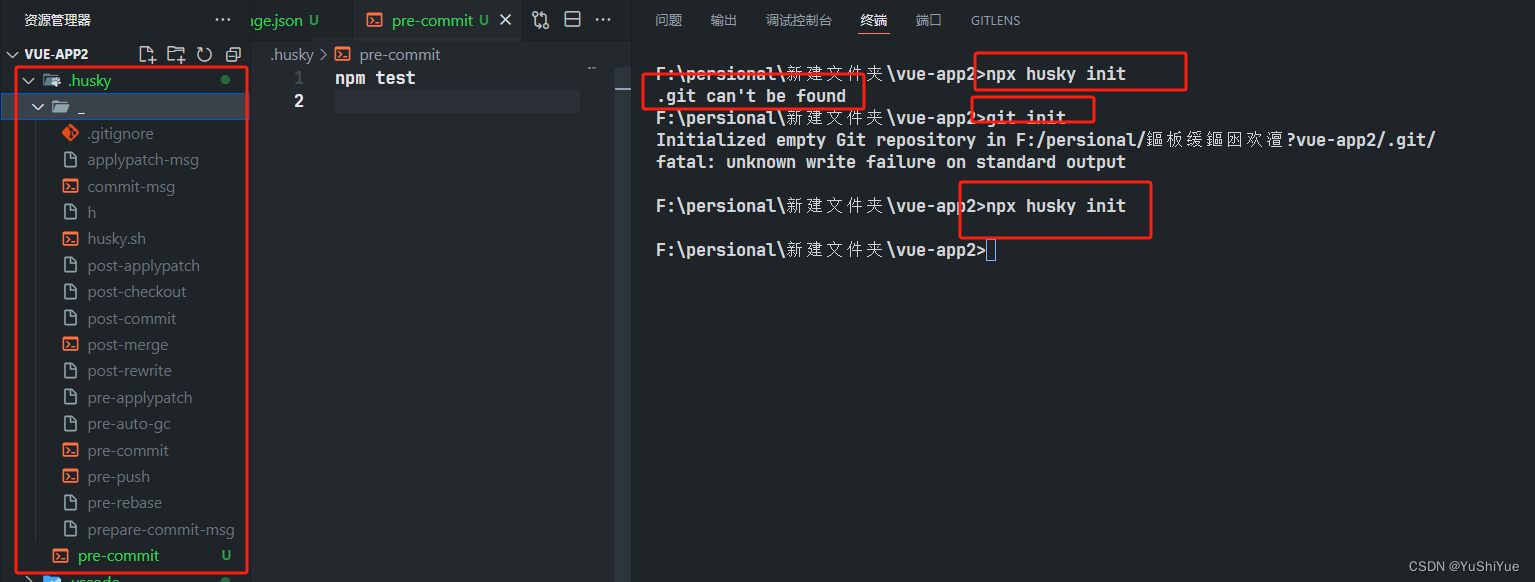This screenshot has height=582, width=1535.
Task: Open editor more actions ellipsis menu
Action: 603,20
